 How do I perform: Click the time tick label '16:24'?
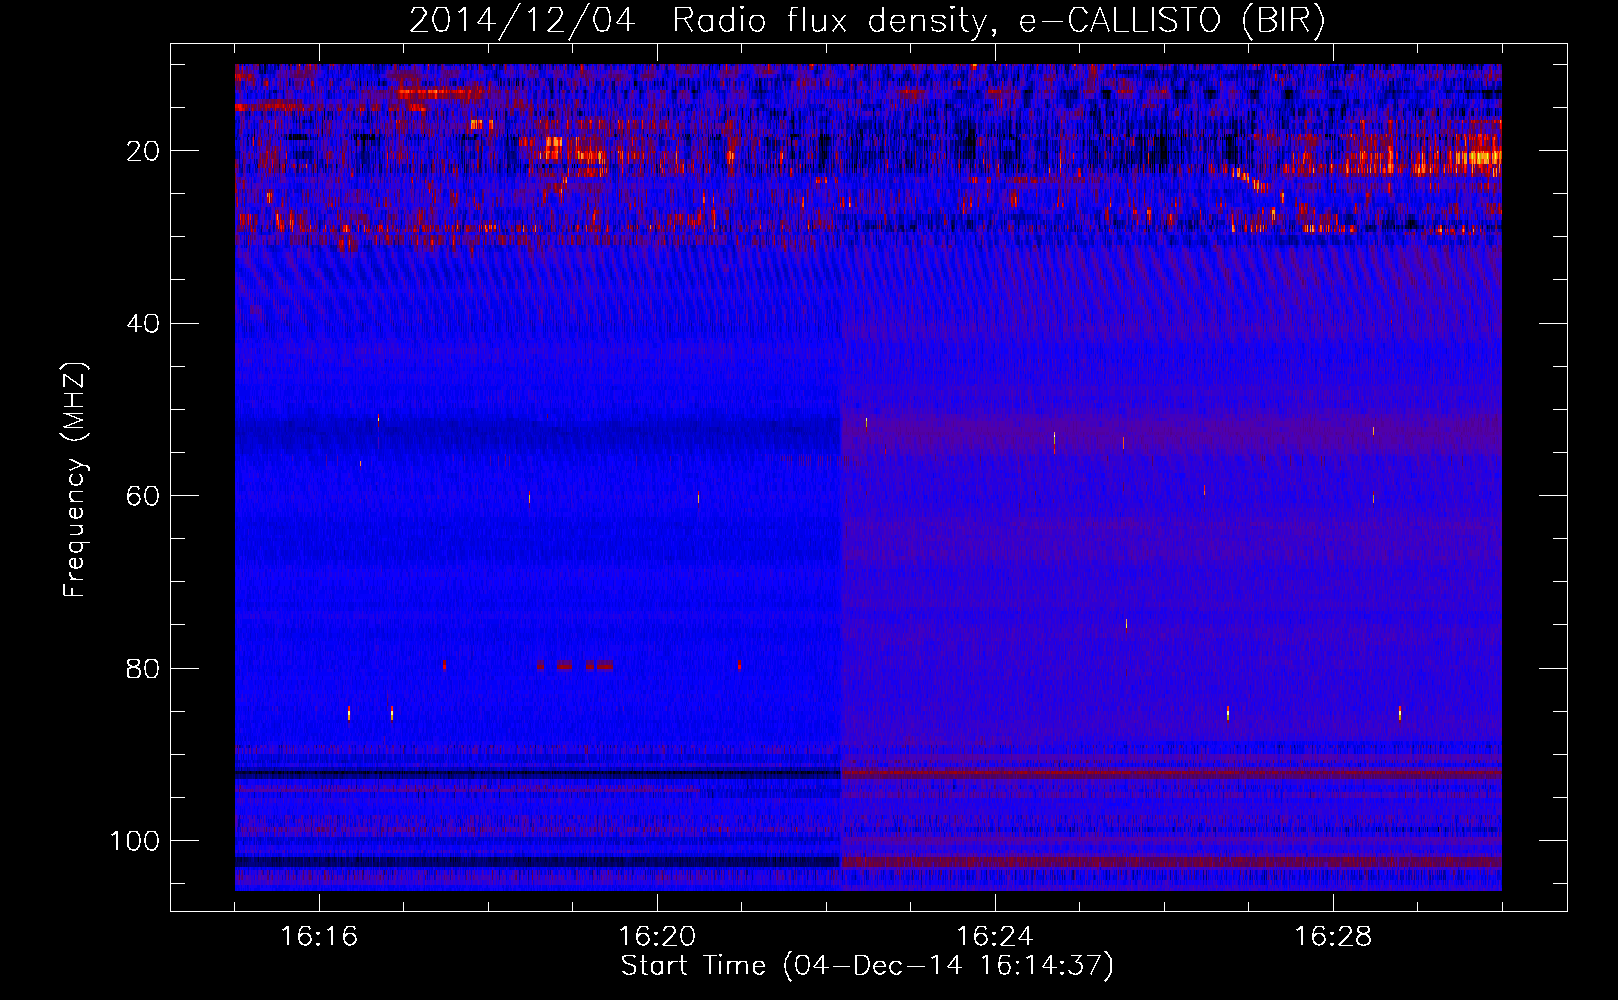click(x=995, y=937)
